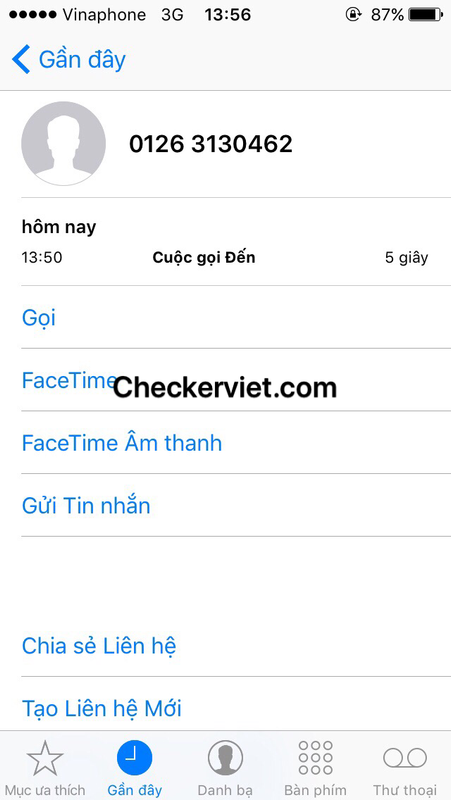Select Tạo Liên hệ Mới

236,708
